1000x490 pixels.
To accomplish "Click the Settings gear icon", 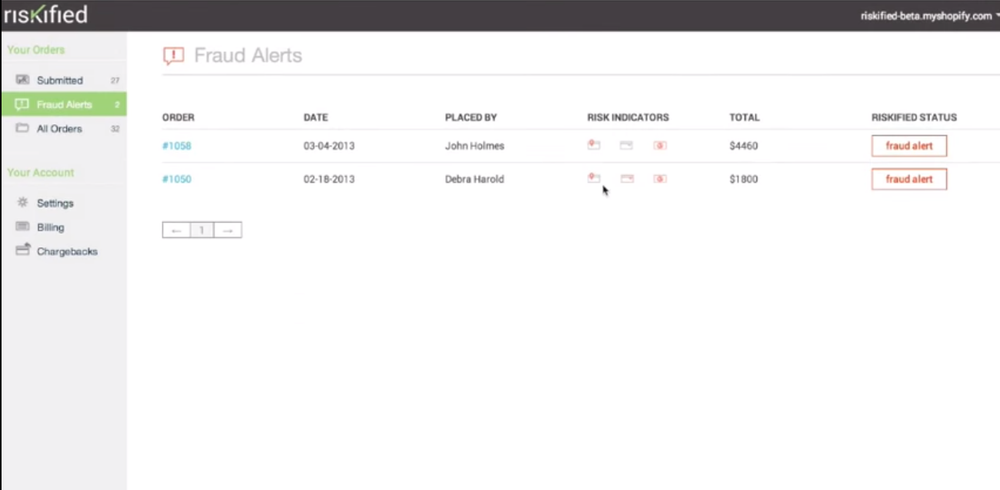I will (x=22, y=202).
